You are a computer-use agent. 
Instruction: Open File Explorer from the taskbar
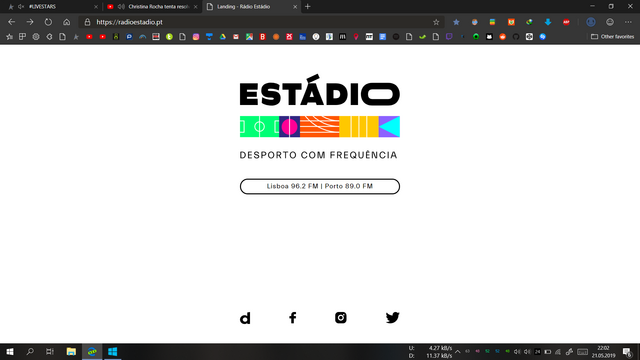[71, 351]
